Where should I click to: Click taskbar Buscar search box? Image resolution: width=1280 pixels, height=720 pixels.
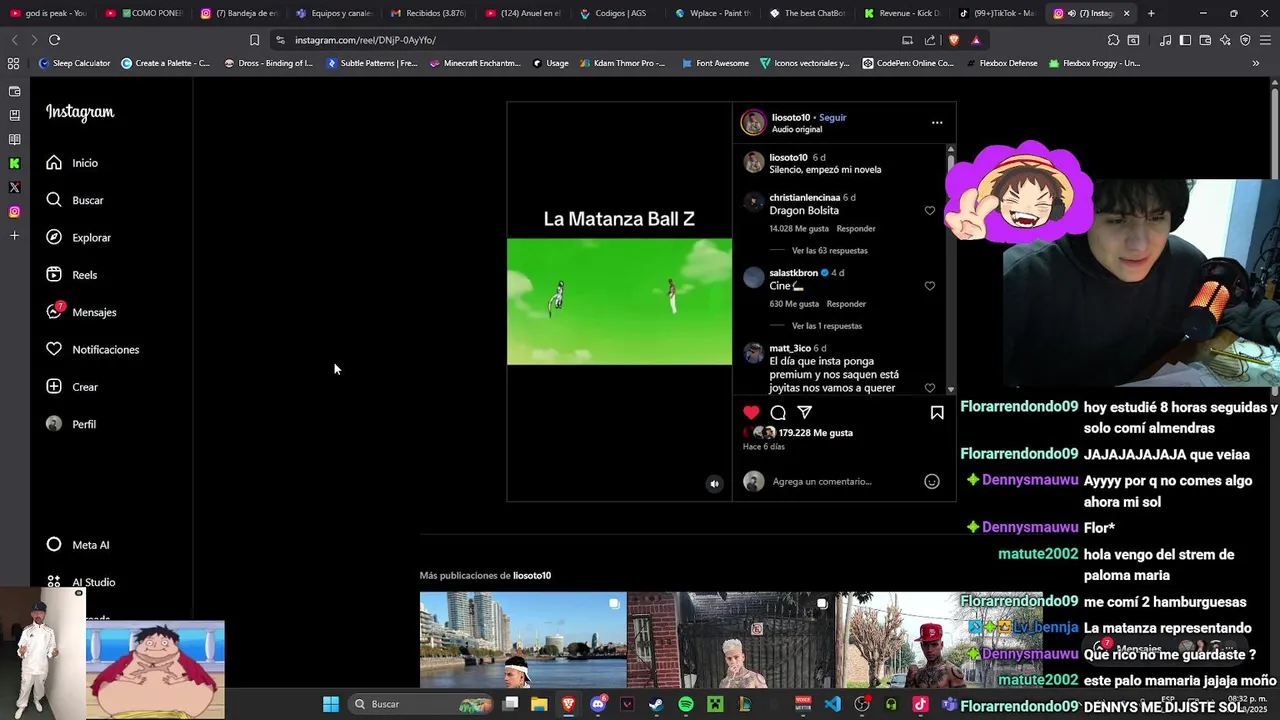(421, 704)
